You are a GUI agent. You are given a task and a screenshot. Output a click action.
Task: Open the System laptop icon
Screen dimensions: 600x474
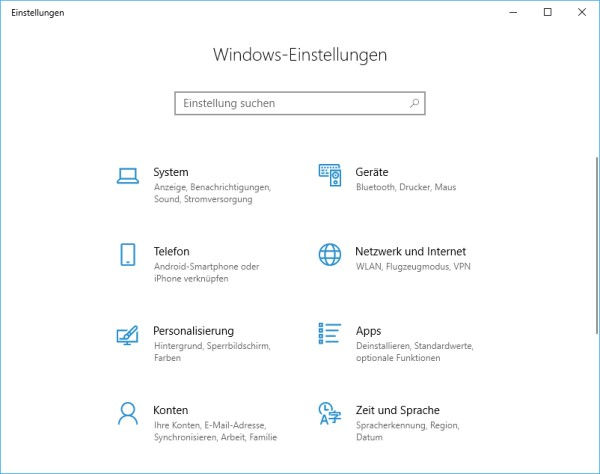click(x=128, y=176)
